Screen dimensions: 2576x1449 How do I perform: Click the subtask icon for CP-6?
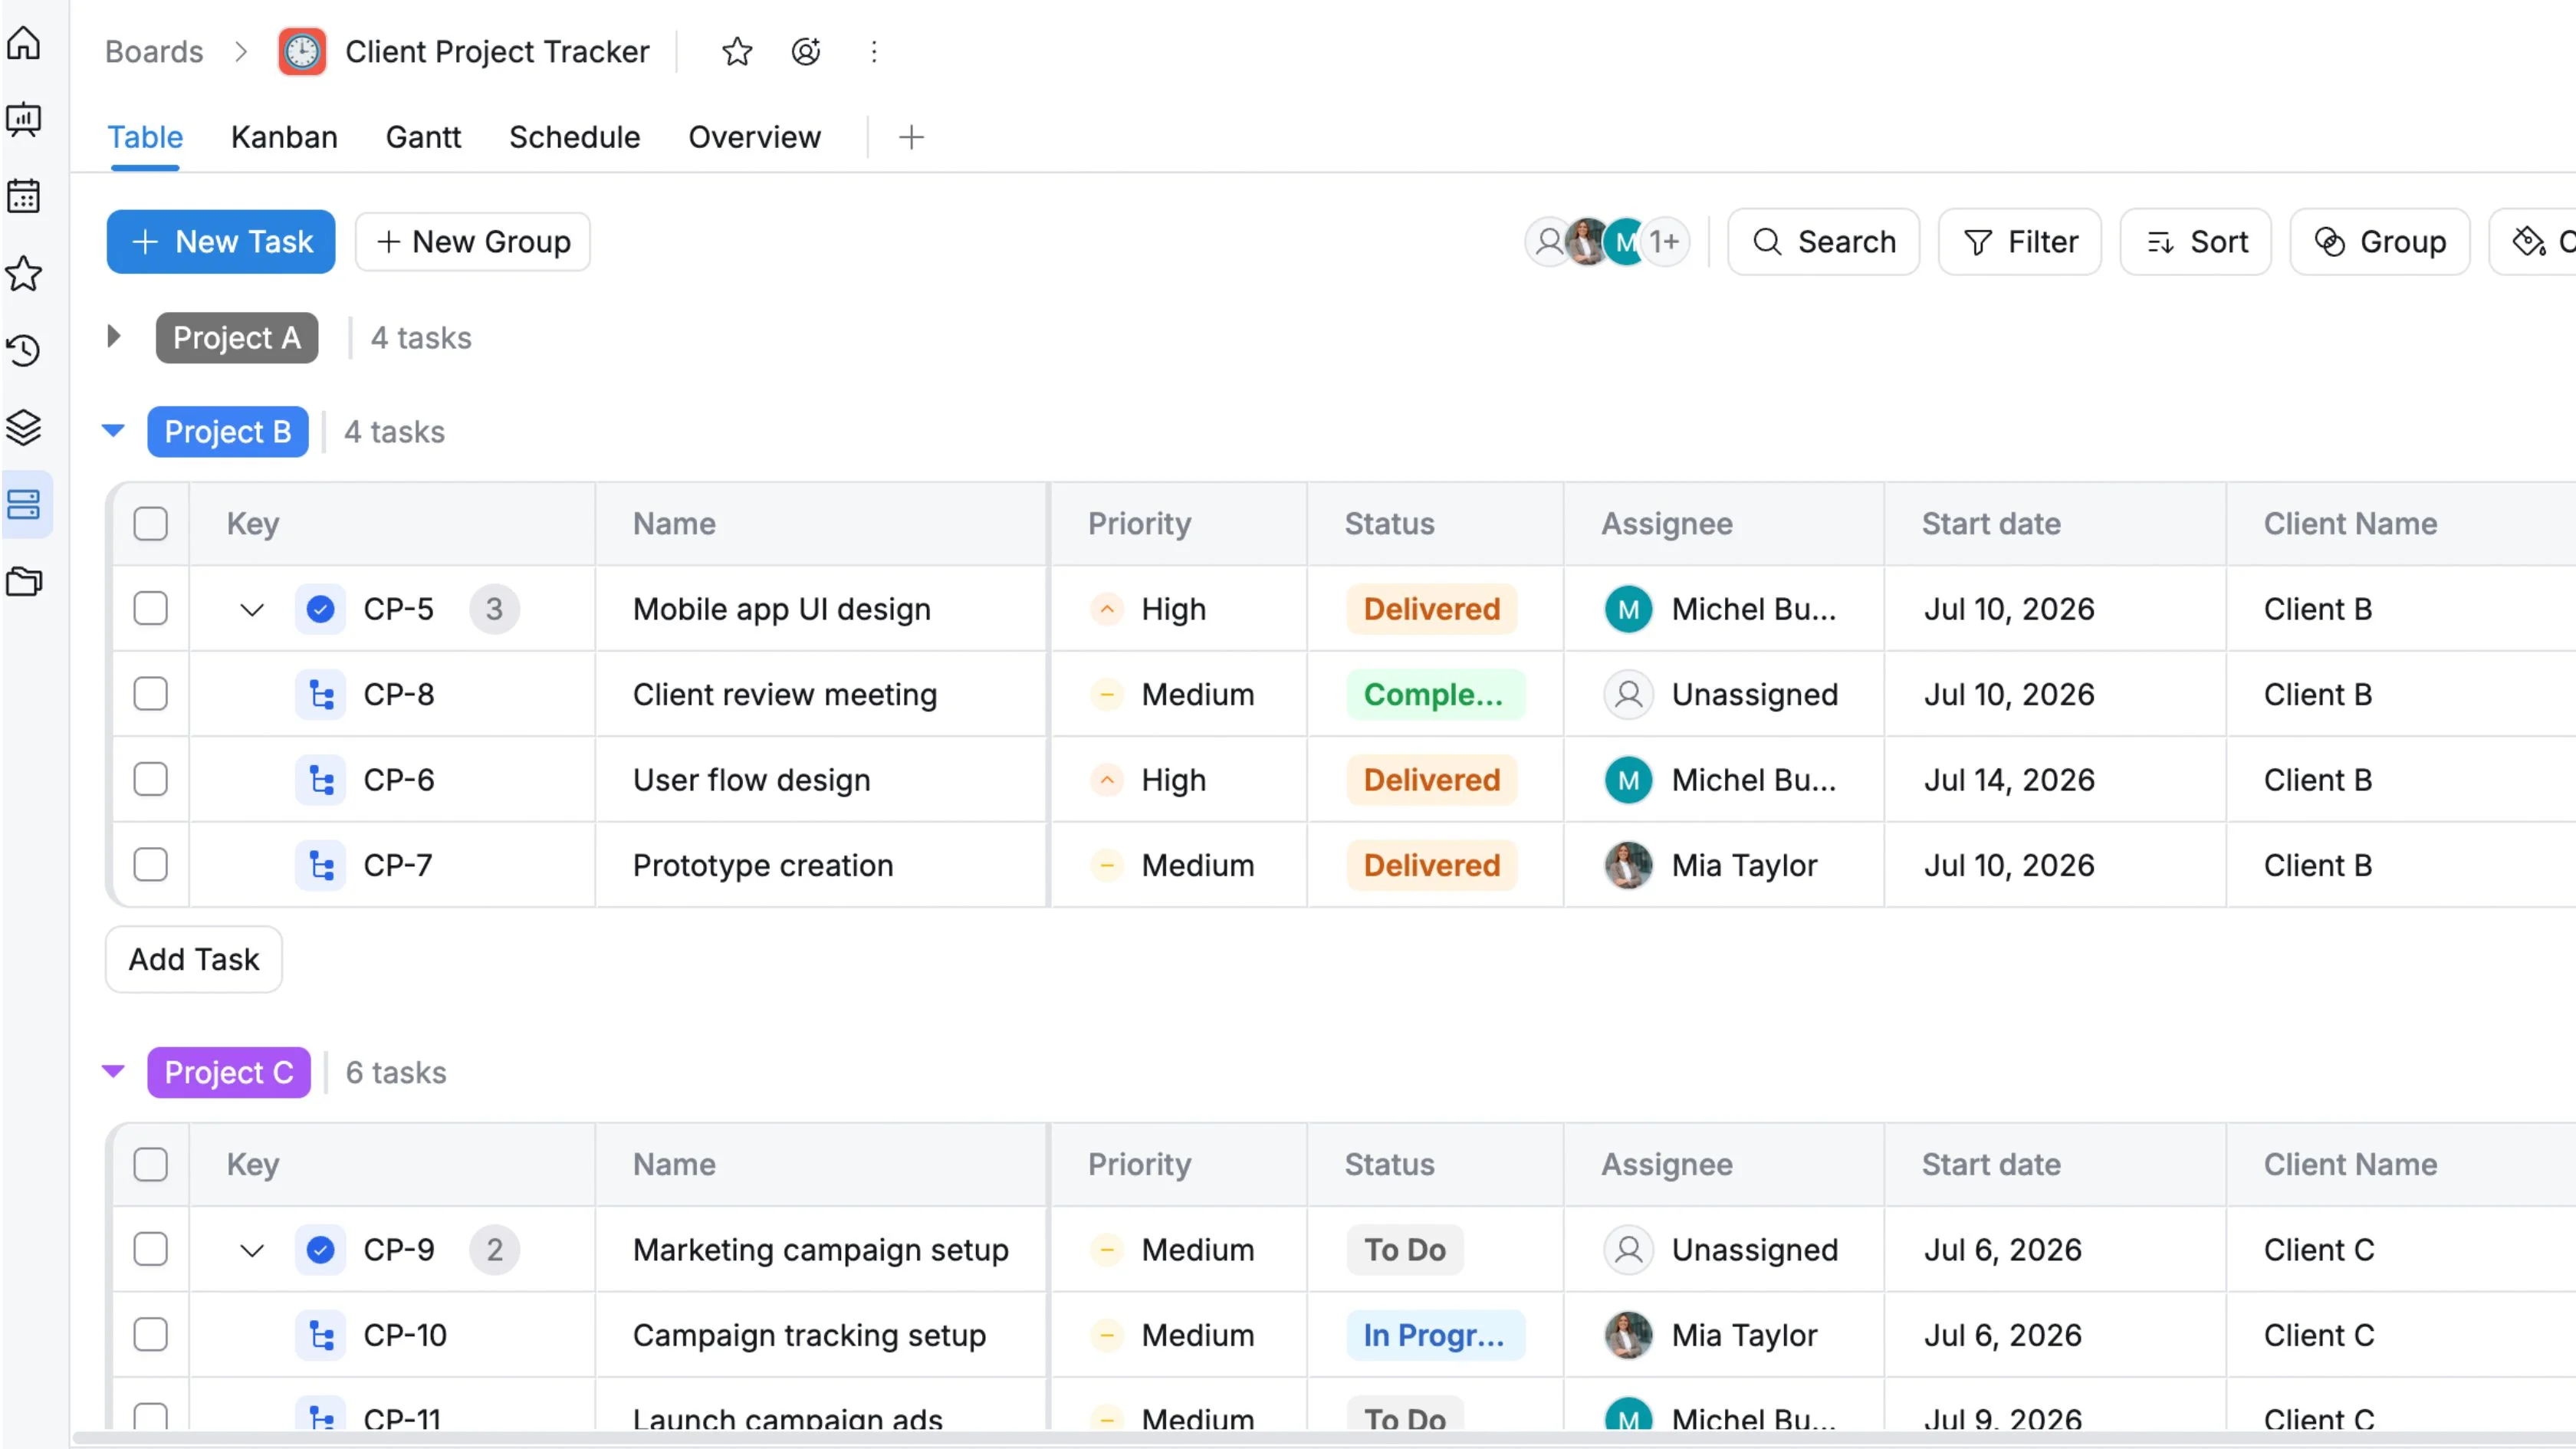(320, 780)
